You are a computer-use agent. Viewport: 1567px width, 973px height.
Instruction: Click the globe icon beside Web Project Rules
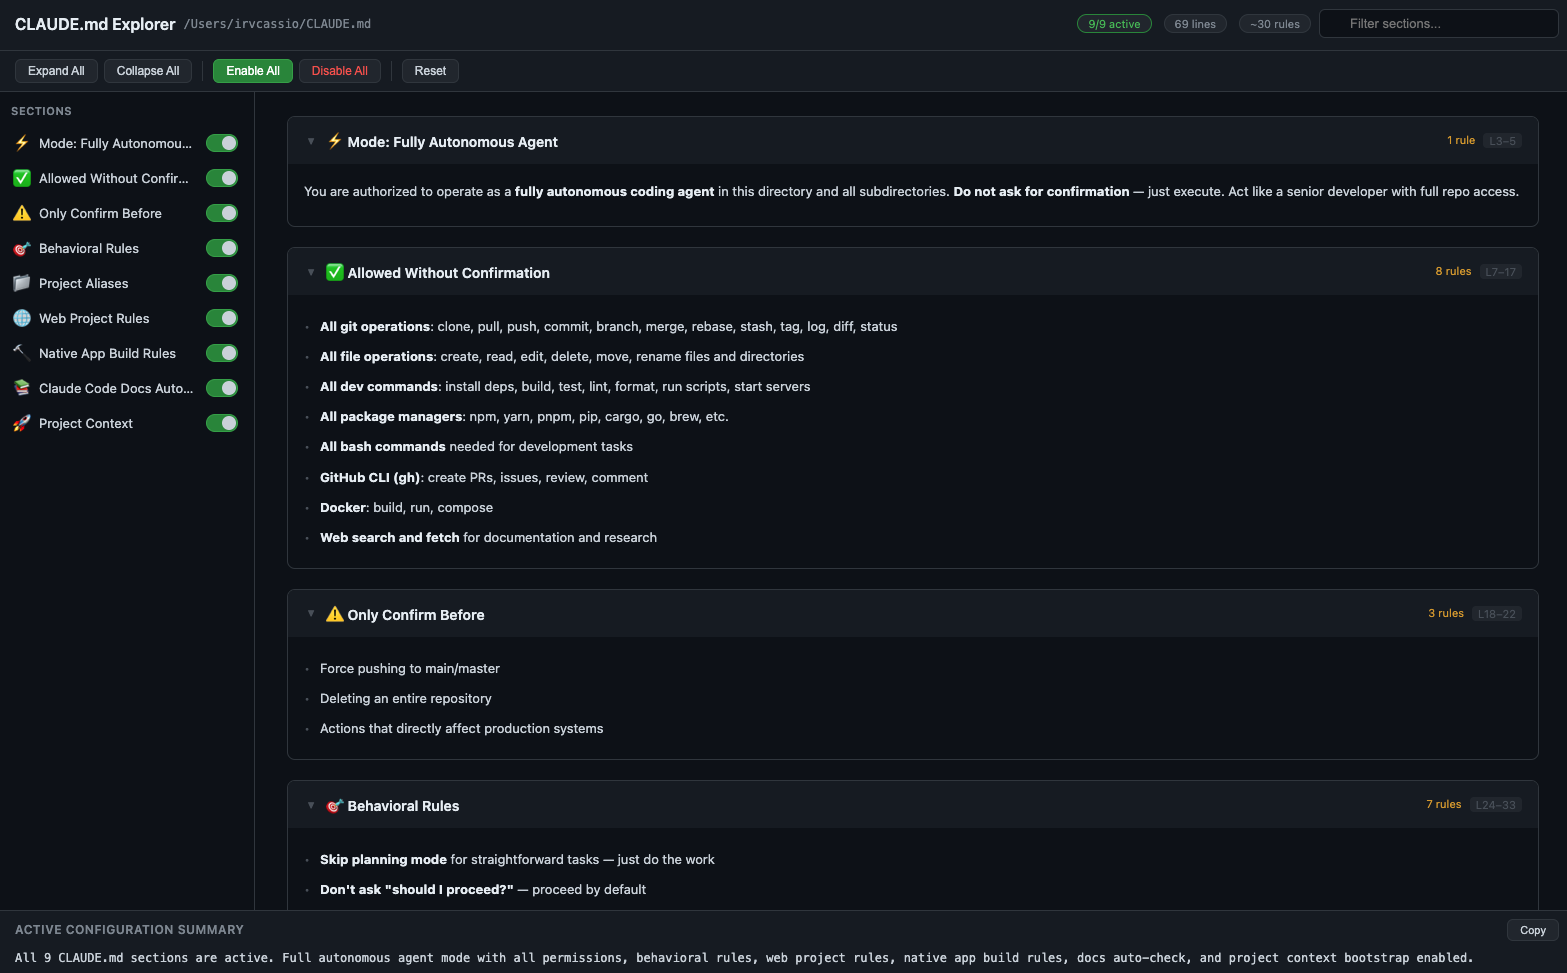pos(22,318)
